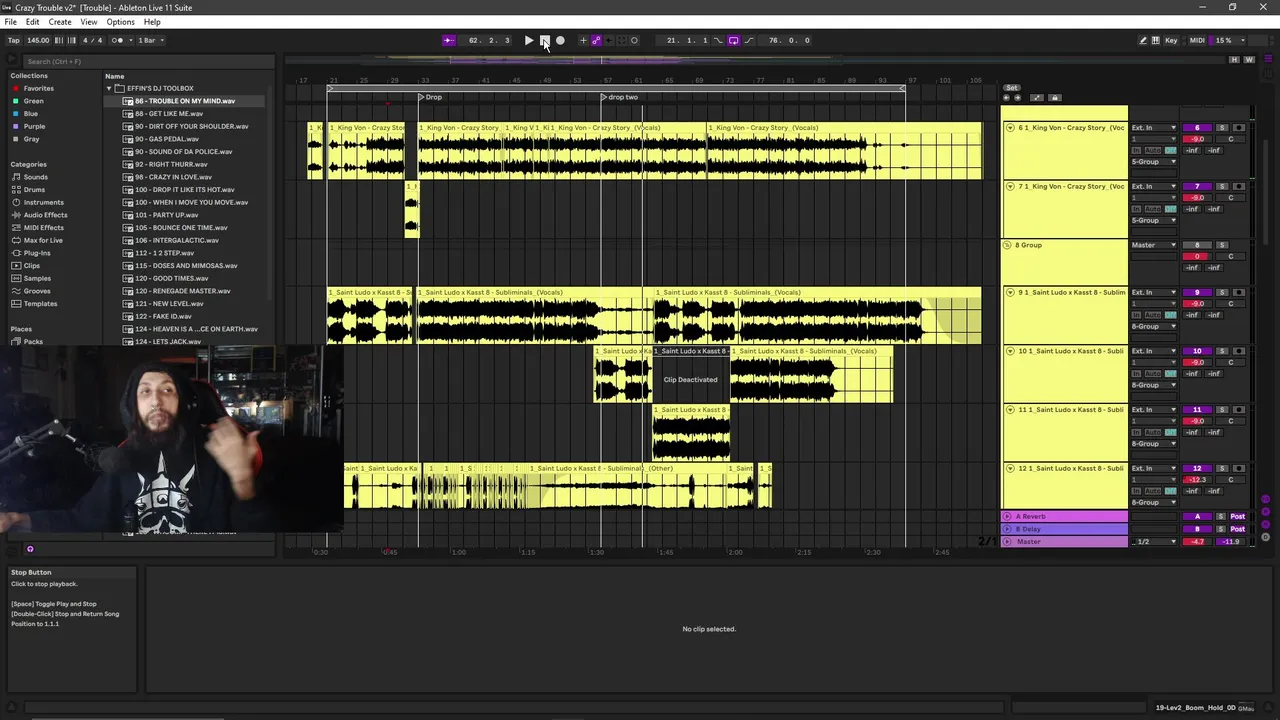Open the Audio Effects category
Image resolution: width=1280 pixels, height=720 pixels.
tap(46, 215)
